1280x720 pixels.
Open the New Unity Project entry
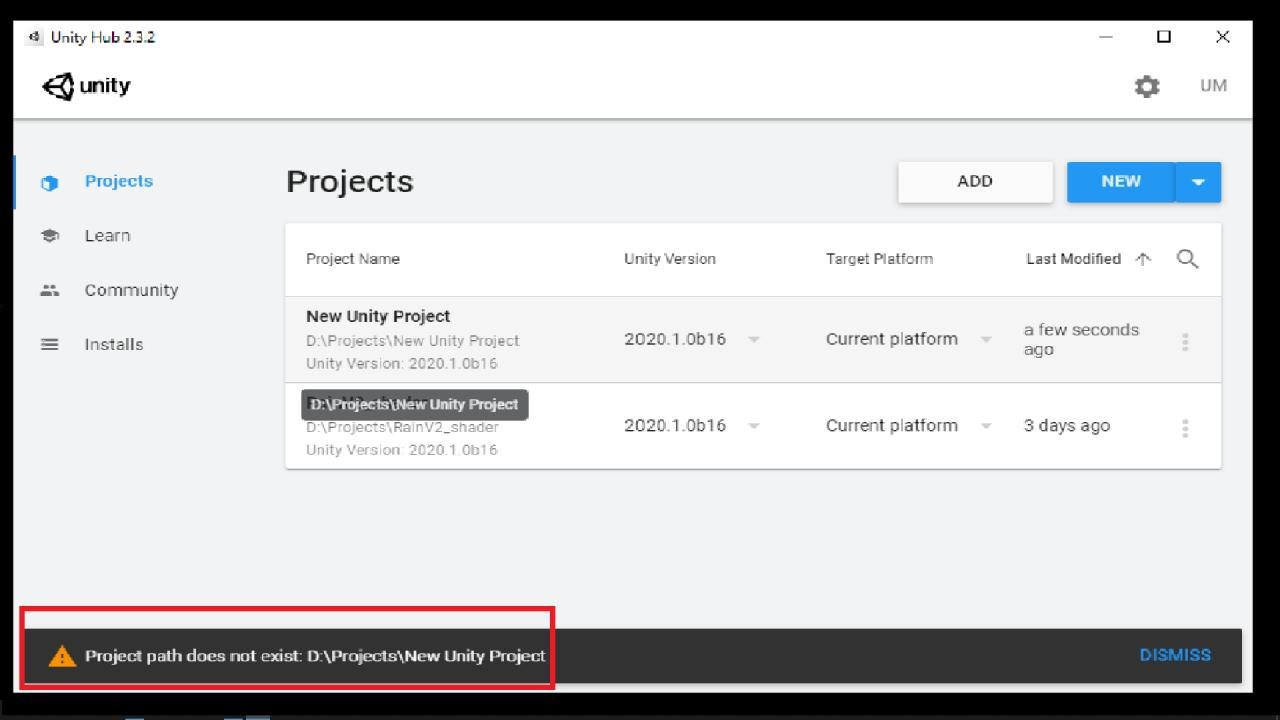(x=378, y=317)
